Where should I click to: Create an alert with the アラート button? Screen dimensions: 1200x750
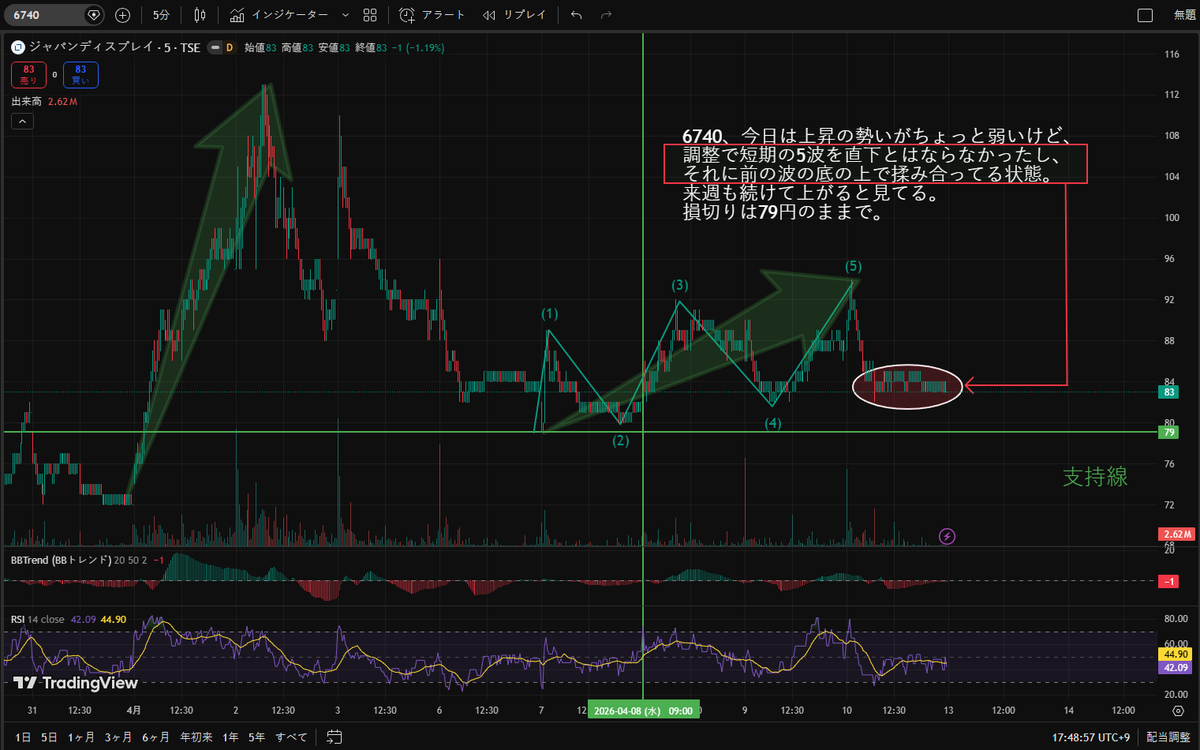pyautogui.click(x=430, y=15)
